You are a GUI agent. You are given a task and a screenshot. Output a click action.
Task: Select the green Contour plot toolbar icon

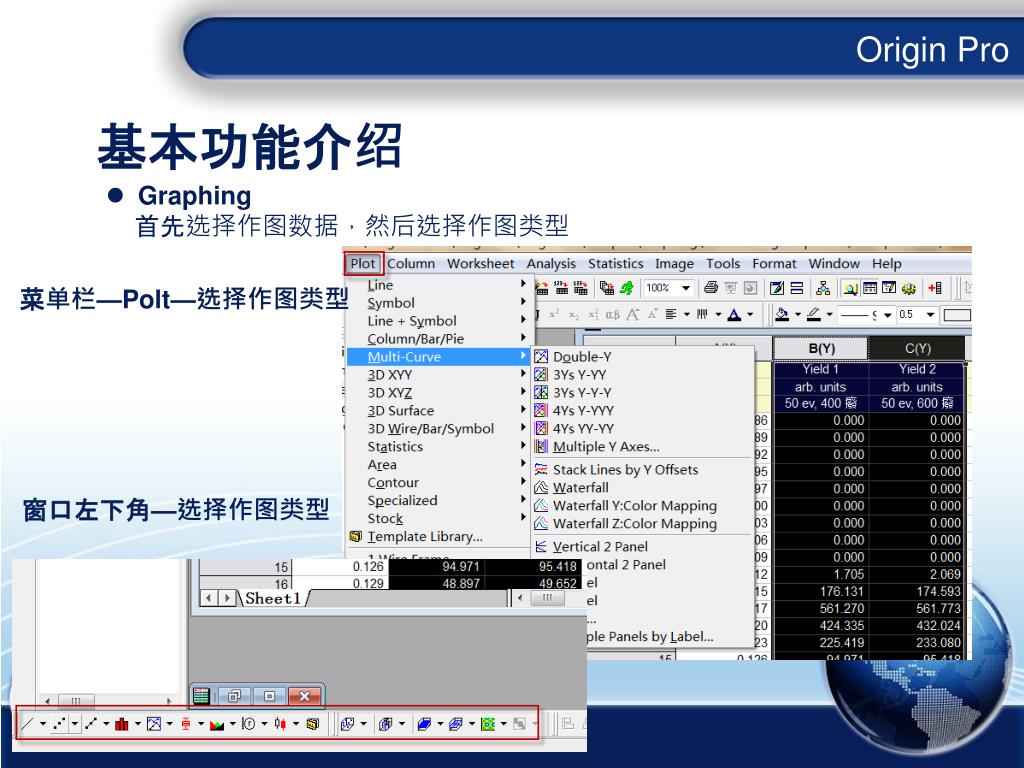click(487, 724)
